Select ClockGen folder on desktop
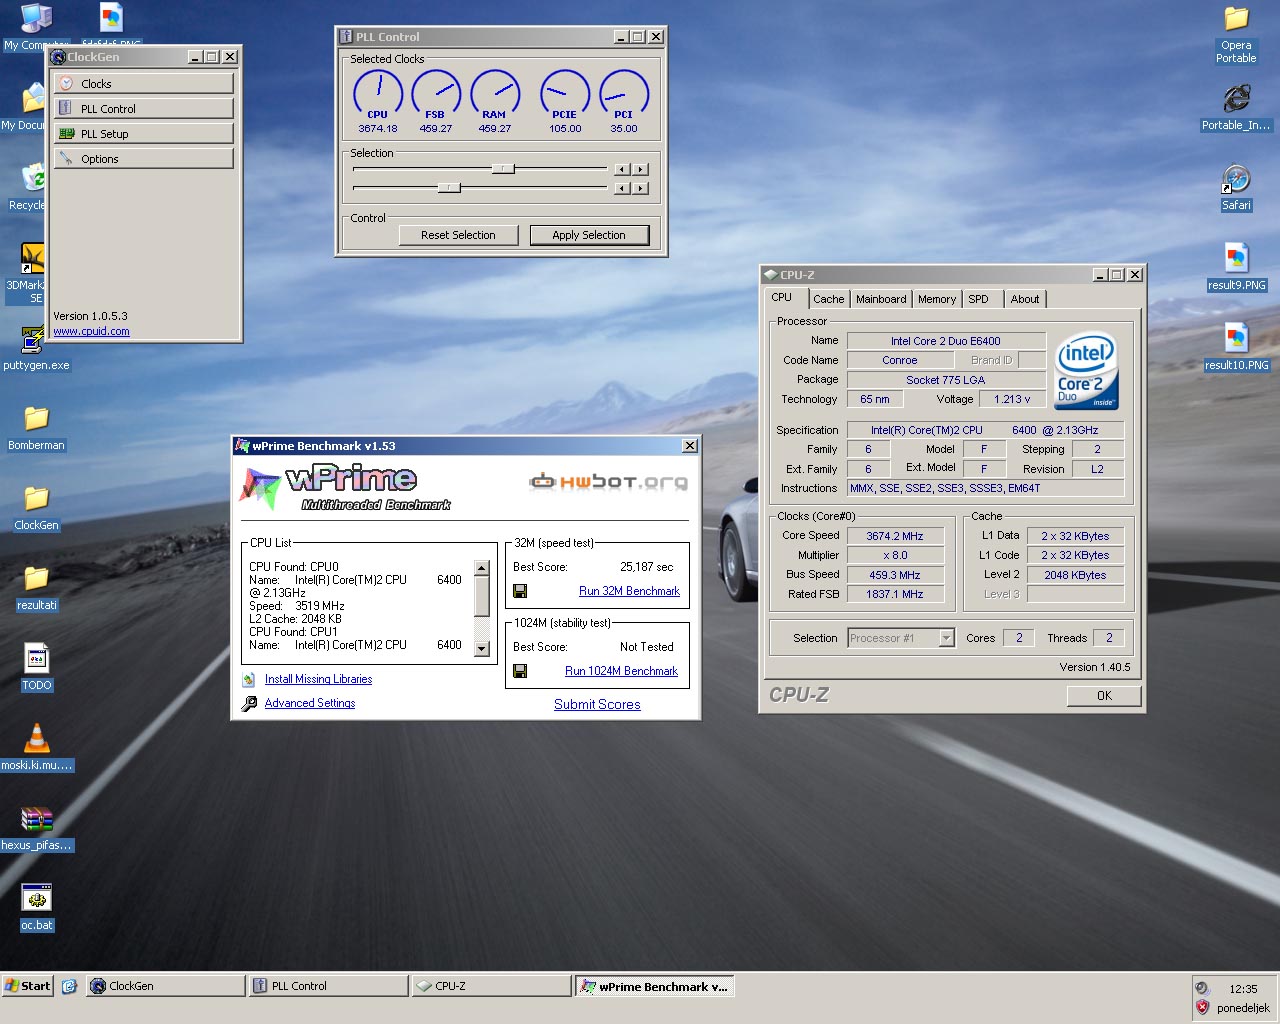 36,508
